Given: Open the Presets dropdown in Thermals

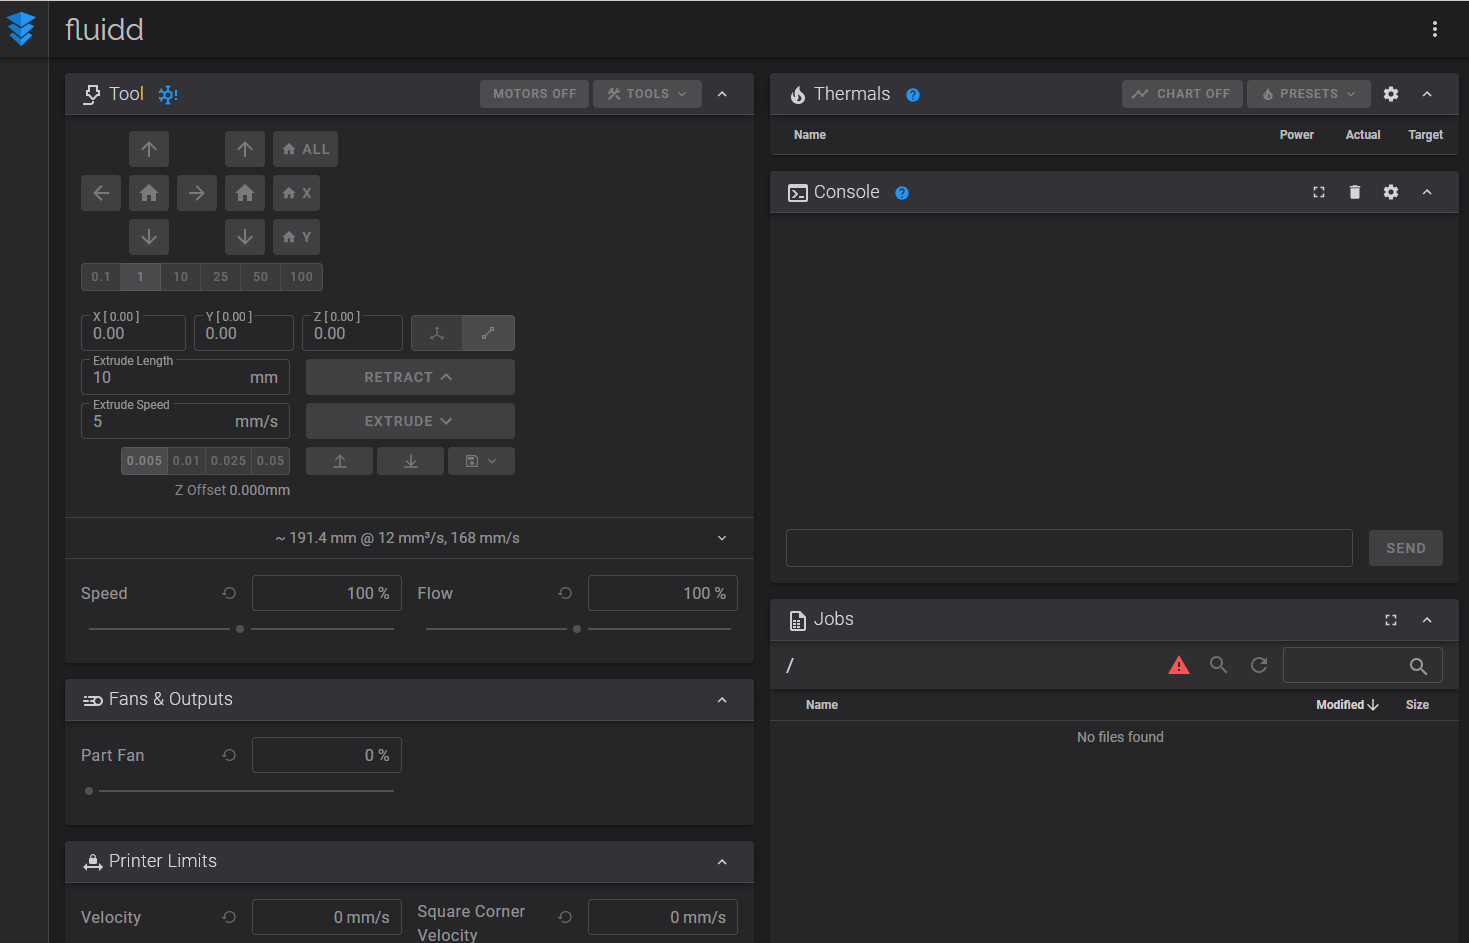Looking at the screenshot, I should click(x=1308, y=93).
